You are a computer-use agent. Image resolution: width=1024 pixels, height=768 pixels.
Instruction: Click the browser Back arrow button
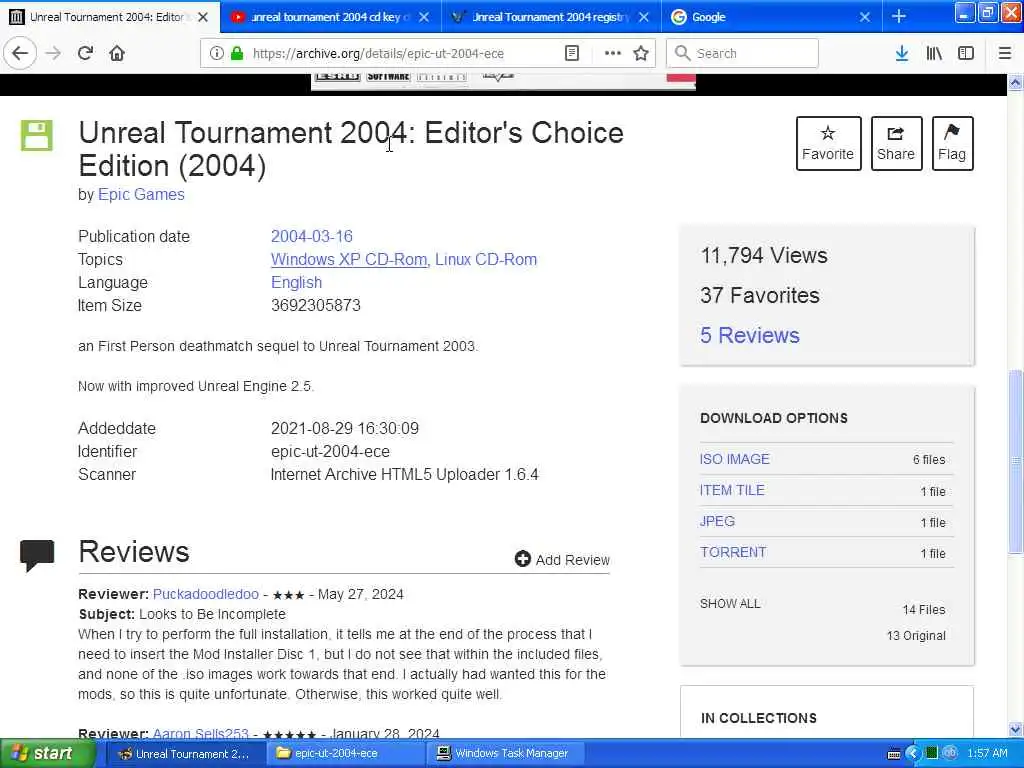pyautogui.click(x=20, y=54)
